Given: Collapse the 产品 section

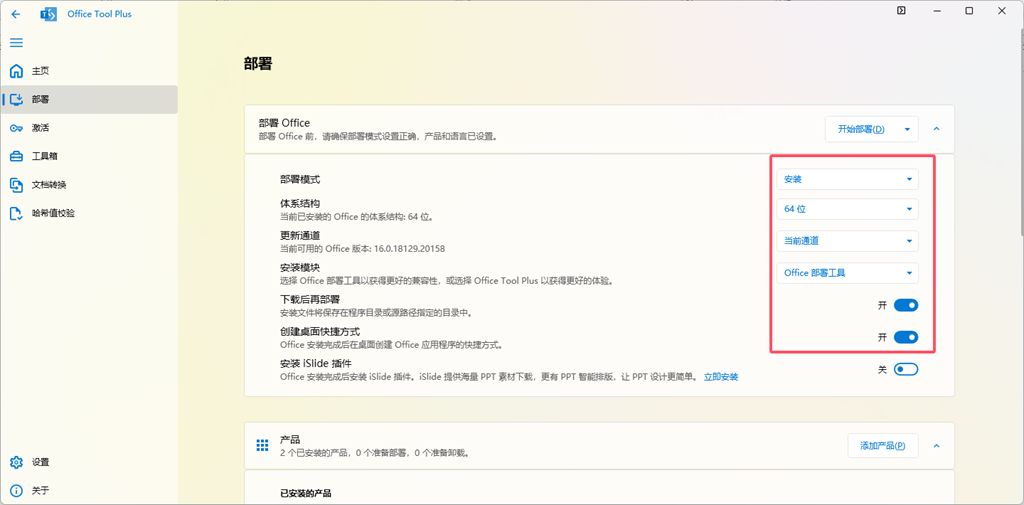Looking at the screenshot, I should [936, 446].
